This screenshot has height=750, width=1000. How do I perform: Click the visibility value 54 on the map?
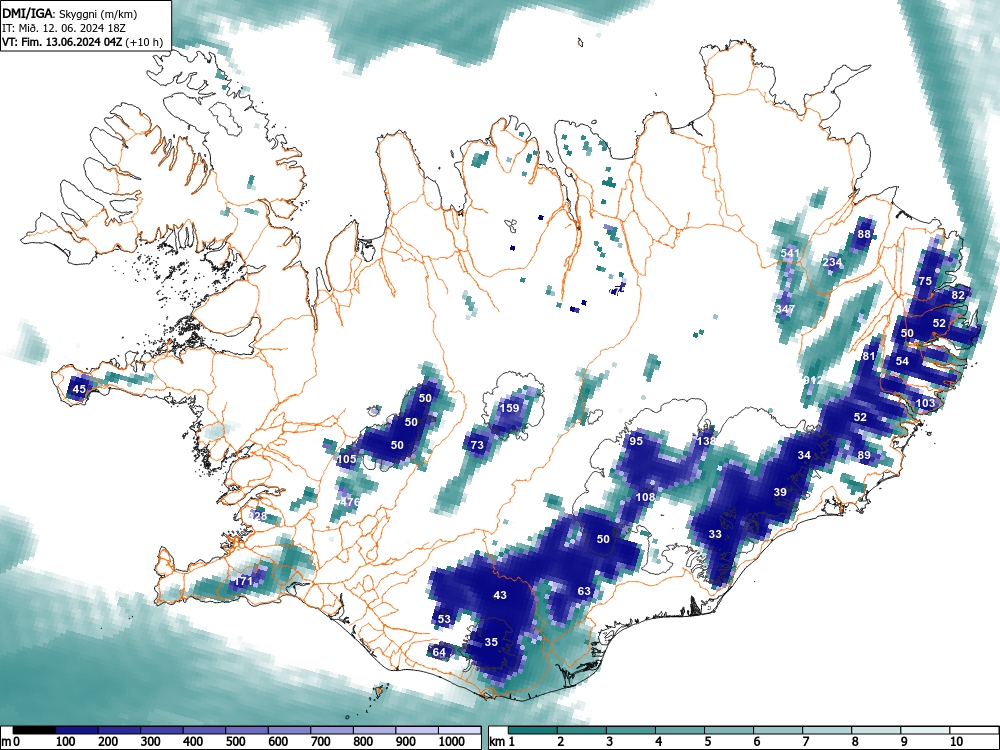tap(902, 362)
